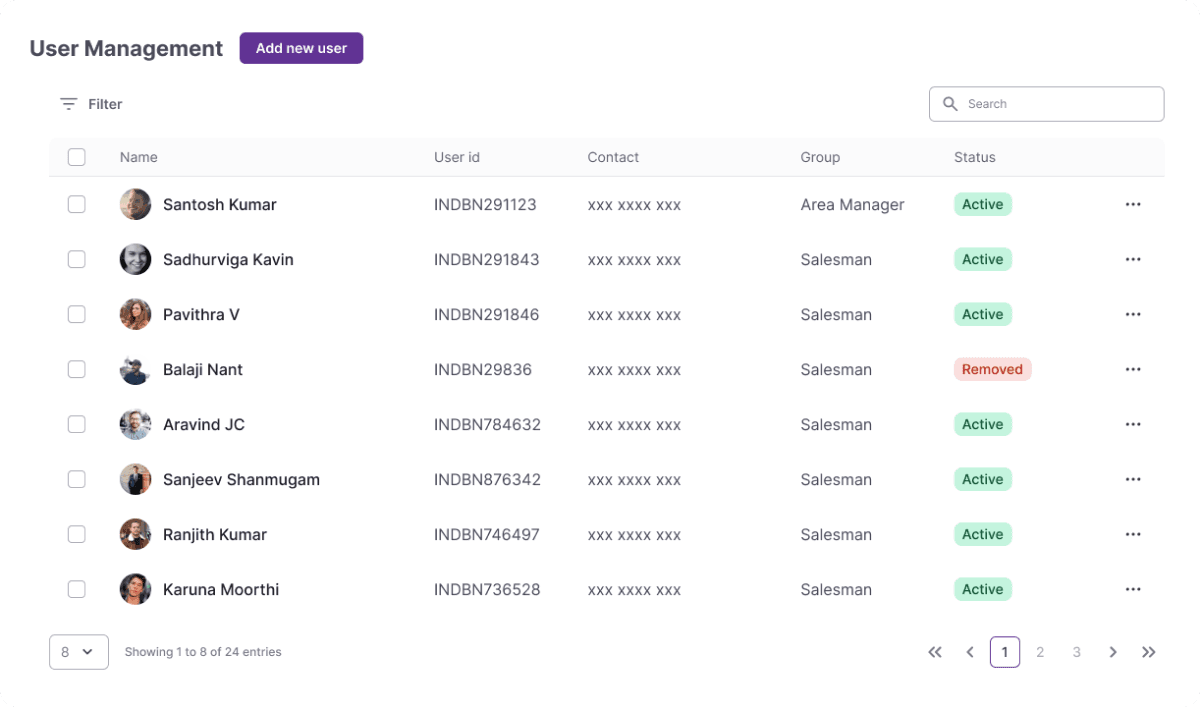Go to page 2 in pagination
Image resolution: width=1200 pixels, height=708 pixels.
[x=1040, y=652]
